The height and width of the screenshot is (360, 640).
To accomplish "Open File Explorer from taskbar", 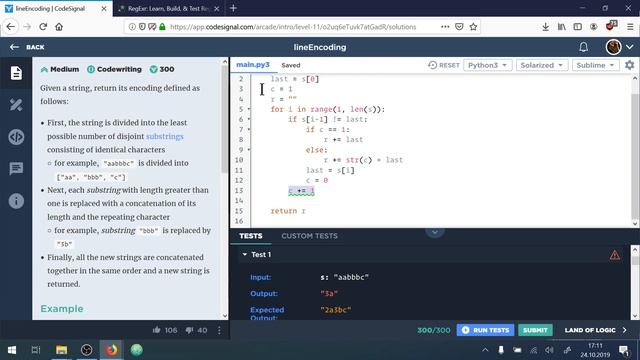I will tap(61, 350).
